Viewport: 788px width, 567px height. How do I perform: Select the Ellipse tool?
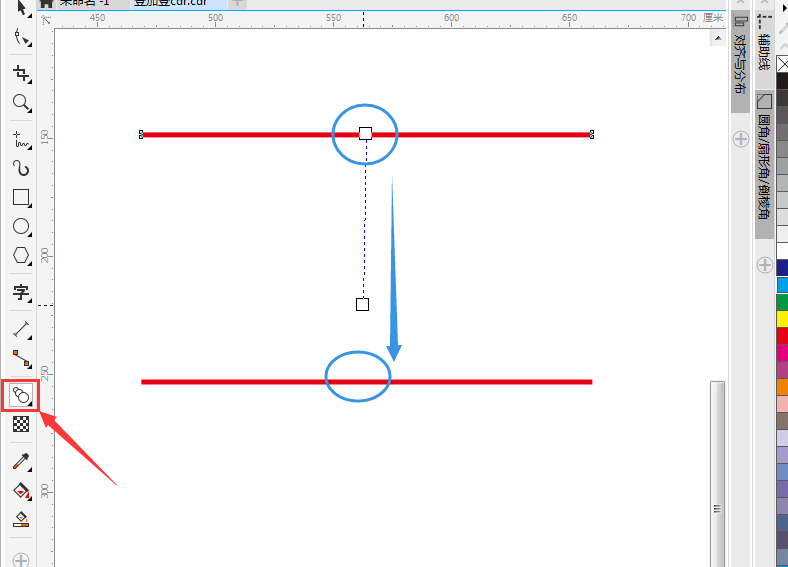tap(21, 226)
